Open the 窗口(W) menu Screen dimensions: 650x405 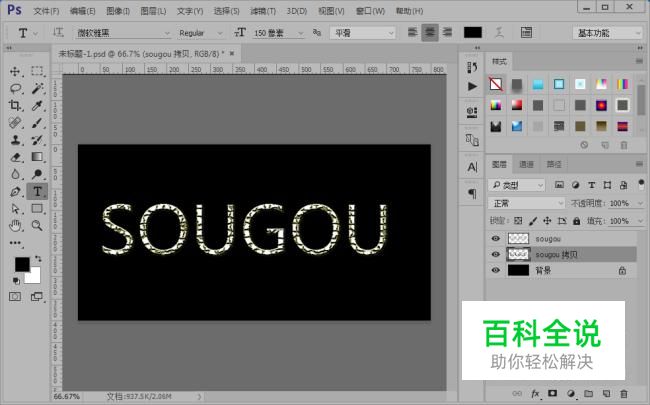point(370,11)
